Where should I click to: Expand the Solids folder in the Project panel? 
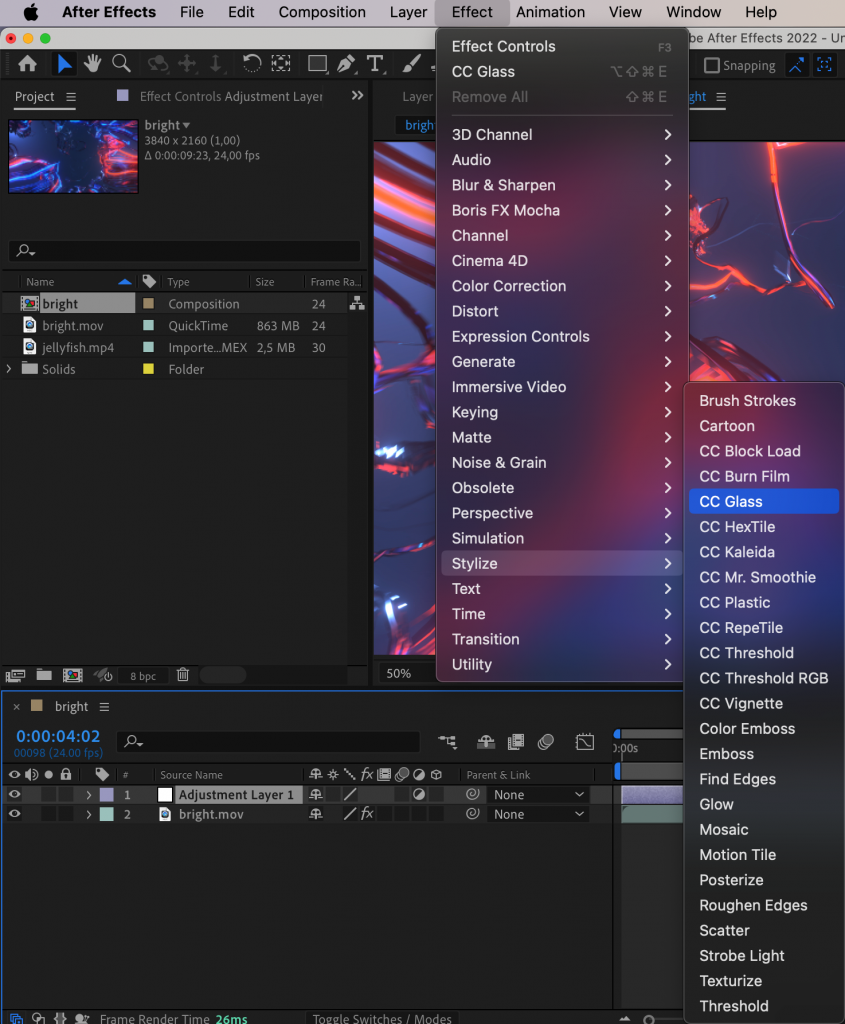click(x=8, y=369)
